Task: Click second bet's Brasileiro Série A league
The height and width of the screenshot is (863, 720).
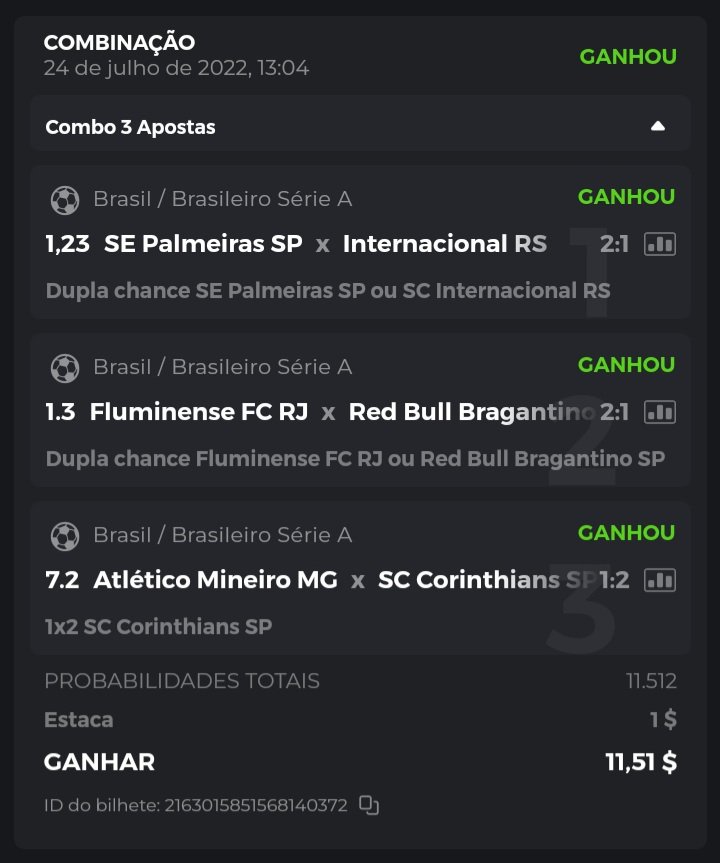Action: coord(222,367)
